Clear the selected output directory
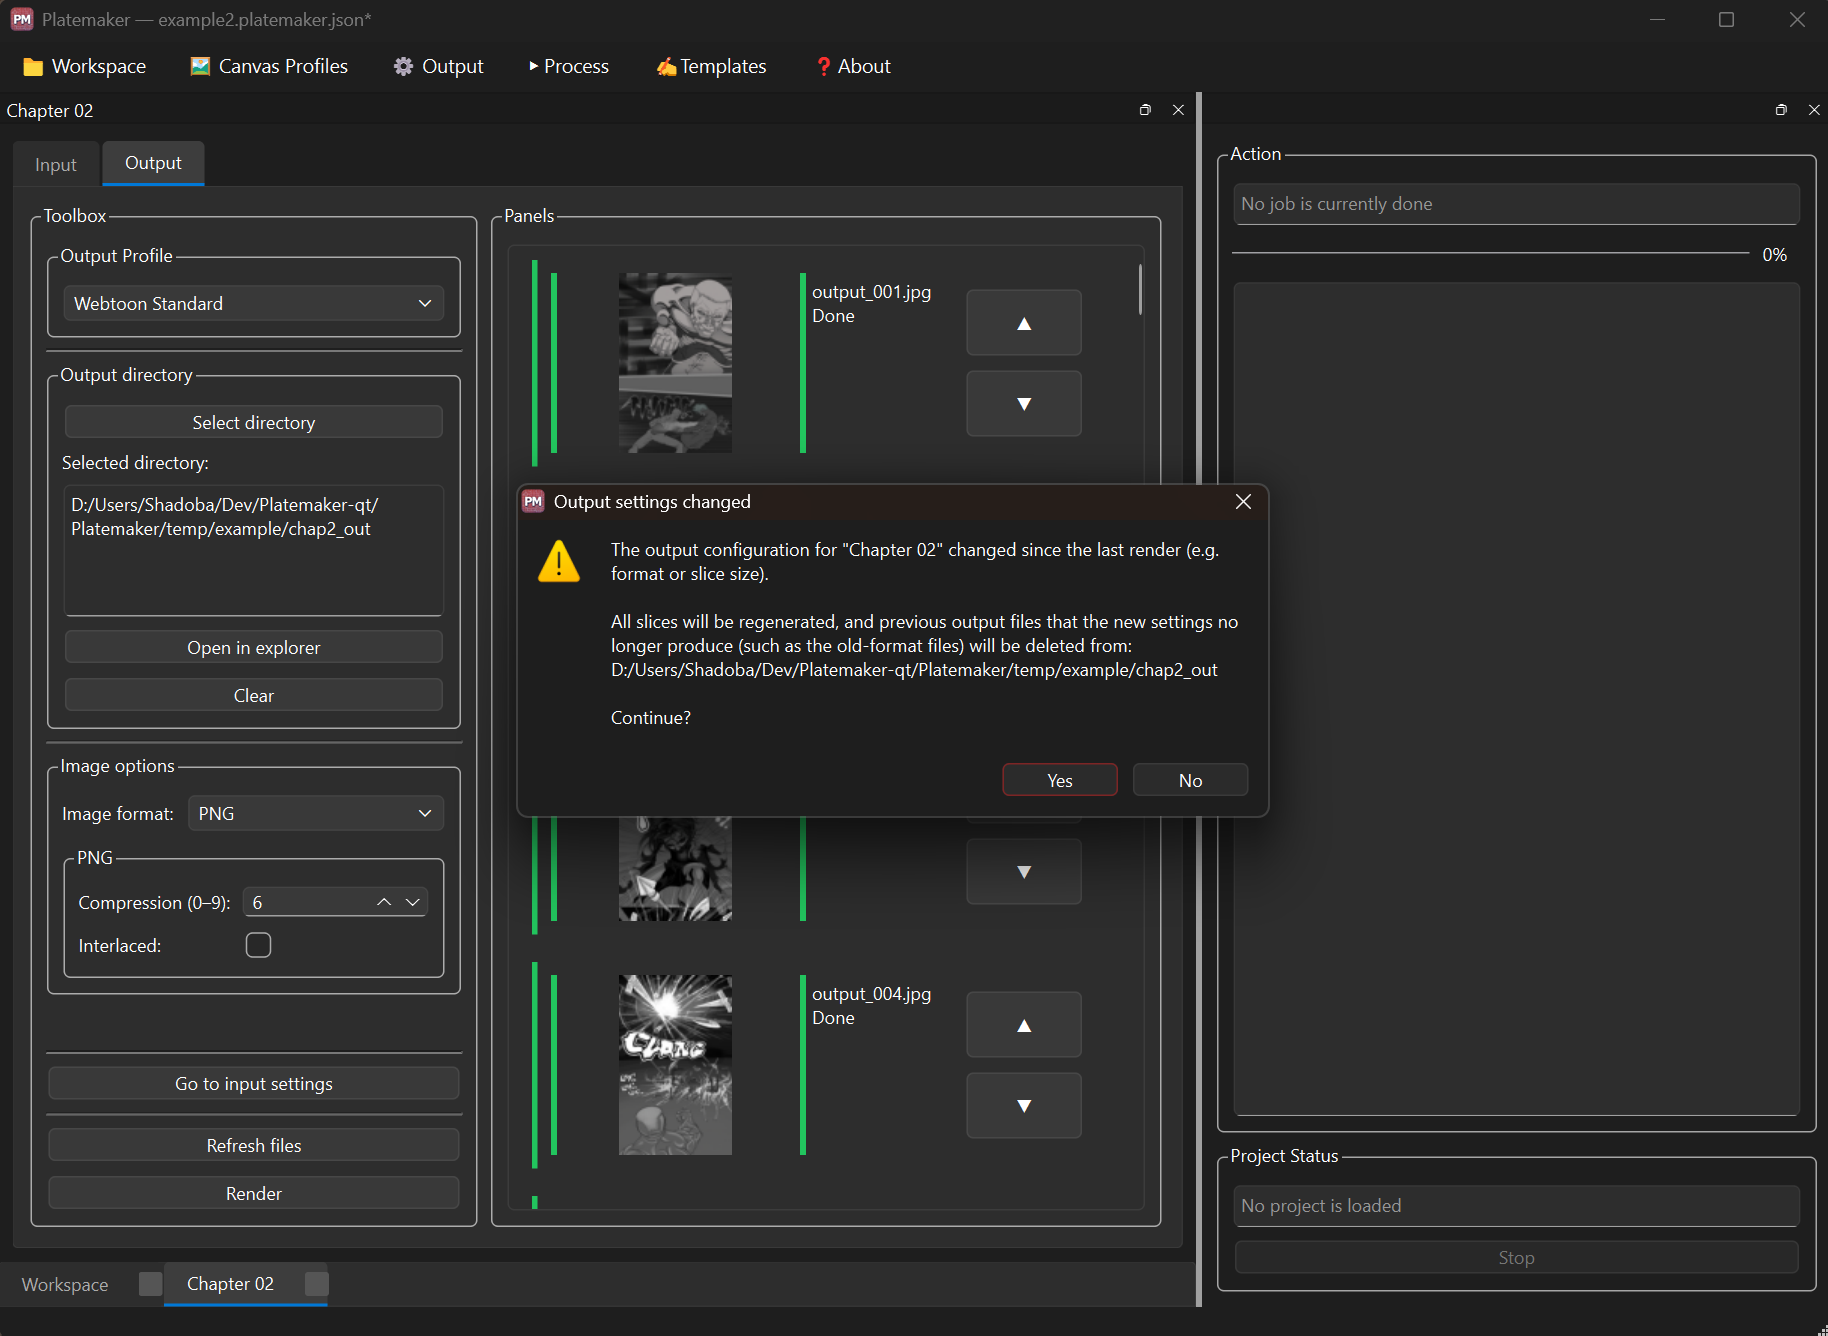 click(254, 695)
